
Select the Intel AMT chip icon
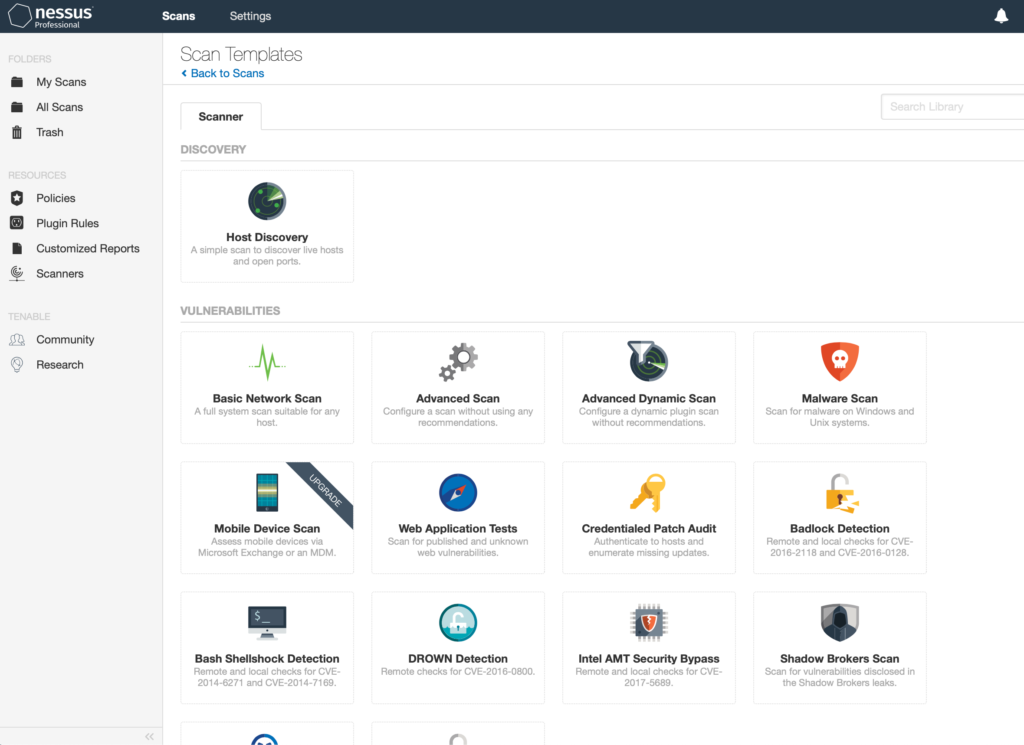pos(648,623)
